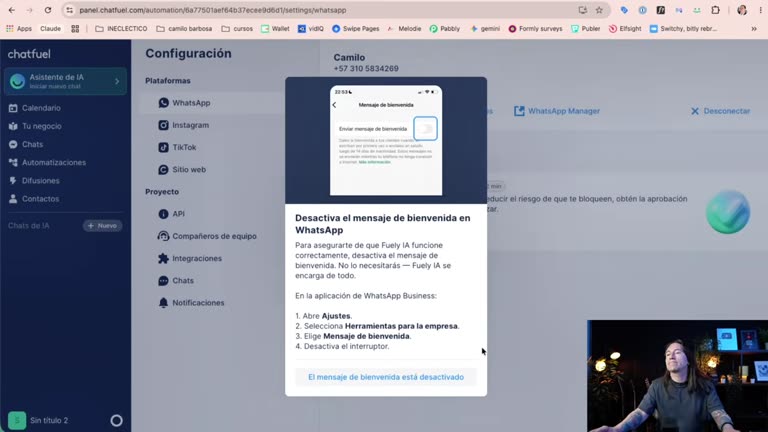Open the Elfsight bookmark
Image resolution: width=768 pixels, height=432 pixels.
click(x=625, y=28)
